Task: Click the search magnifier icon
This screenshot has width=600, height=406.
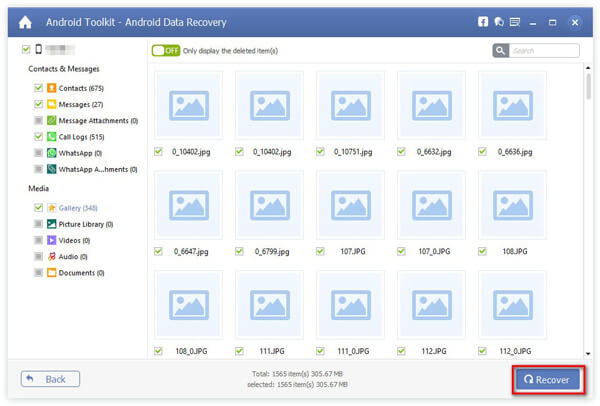Action: pos(501,51)
